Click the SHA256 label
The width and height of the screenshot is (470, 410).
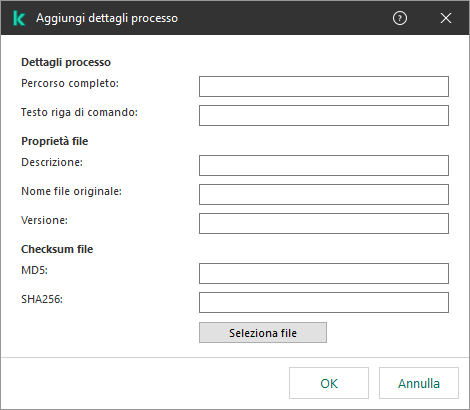(42, 299)
